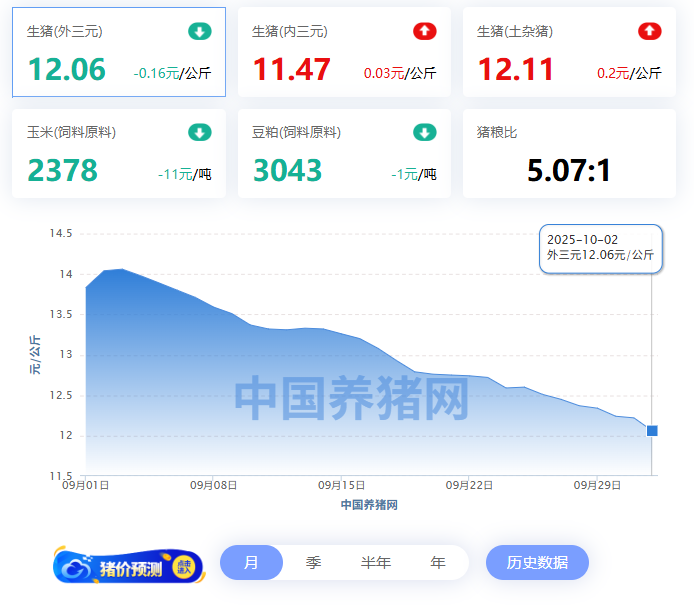This screenshot has width=694, height=611.
Task: Select the 生猪(外三元) price card
Action: [x=118, y=53]
